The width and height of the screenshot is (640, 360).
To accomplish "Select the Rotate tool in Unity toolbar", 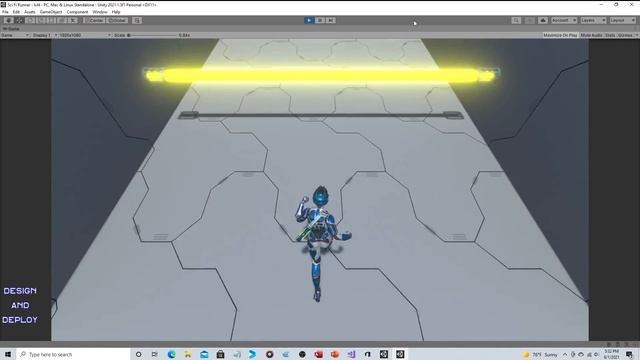I will 30,20.
